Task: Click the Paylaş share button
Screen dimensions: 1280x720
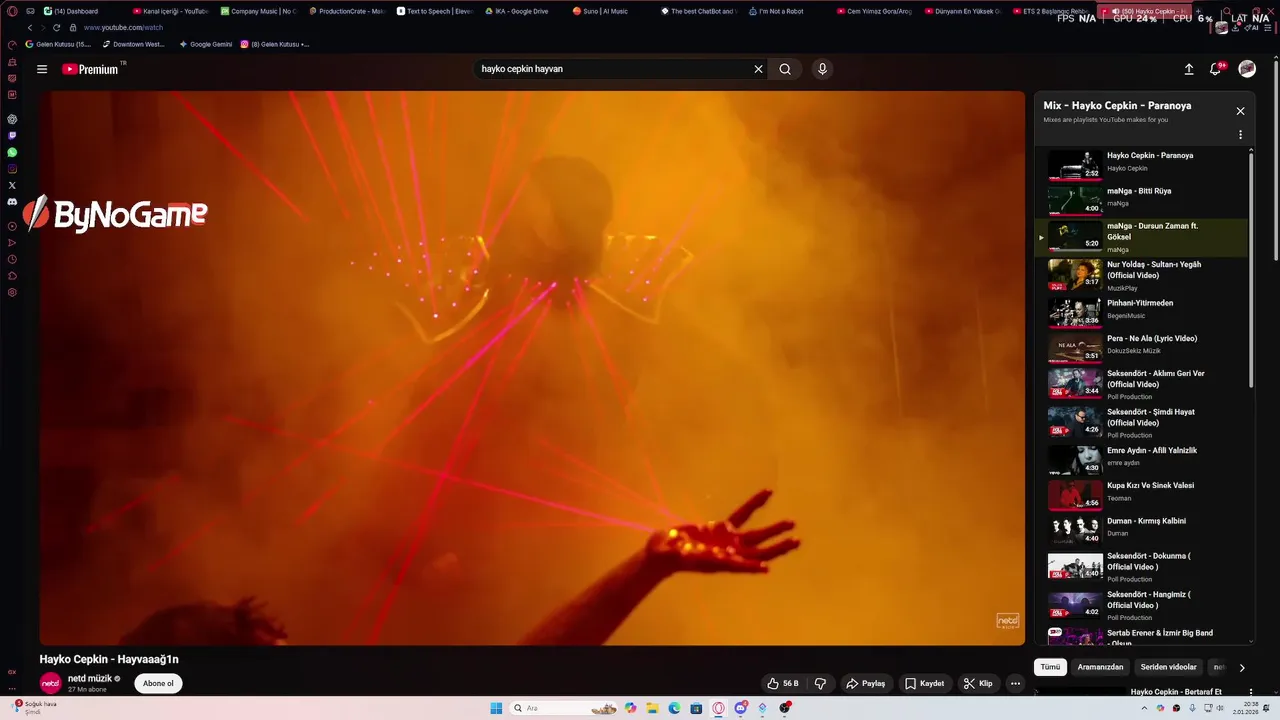Action: 865,683
